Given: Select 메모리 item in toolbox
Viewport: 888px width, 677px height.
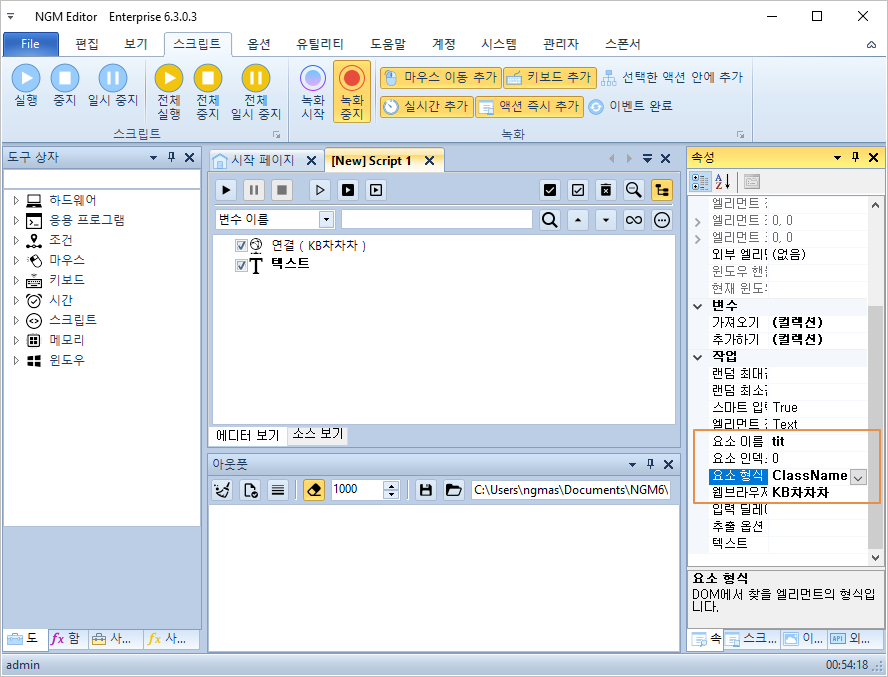Looking at the screenshot, I should point(66,340).
